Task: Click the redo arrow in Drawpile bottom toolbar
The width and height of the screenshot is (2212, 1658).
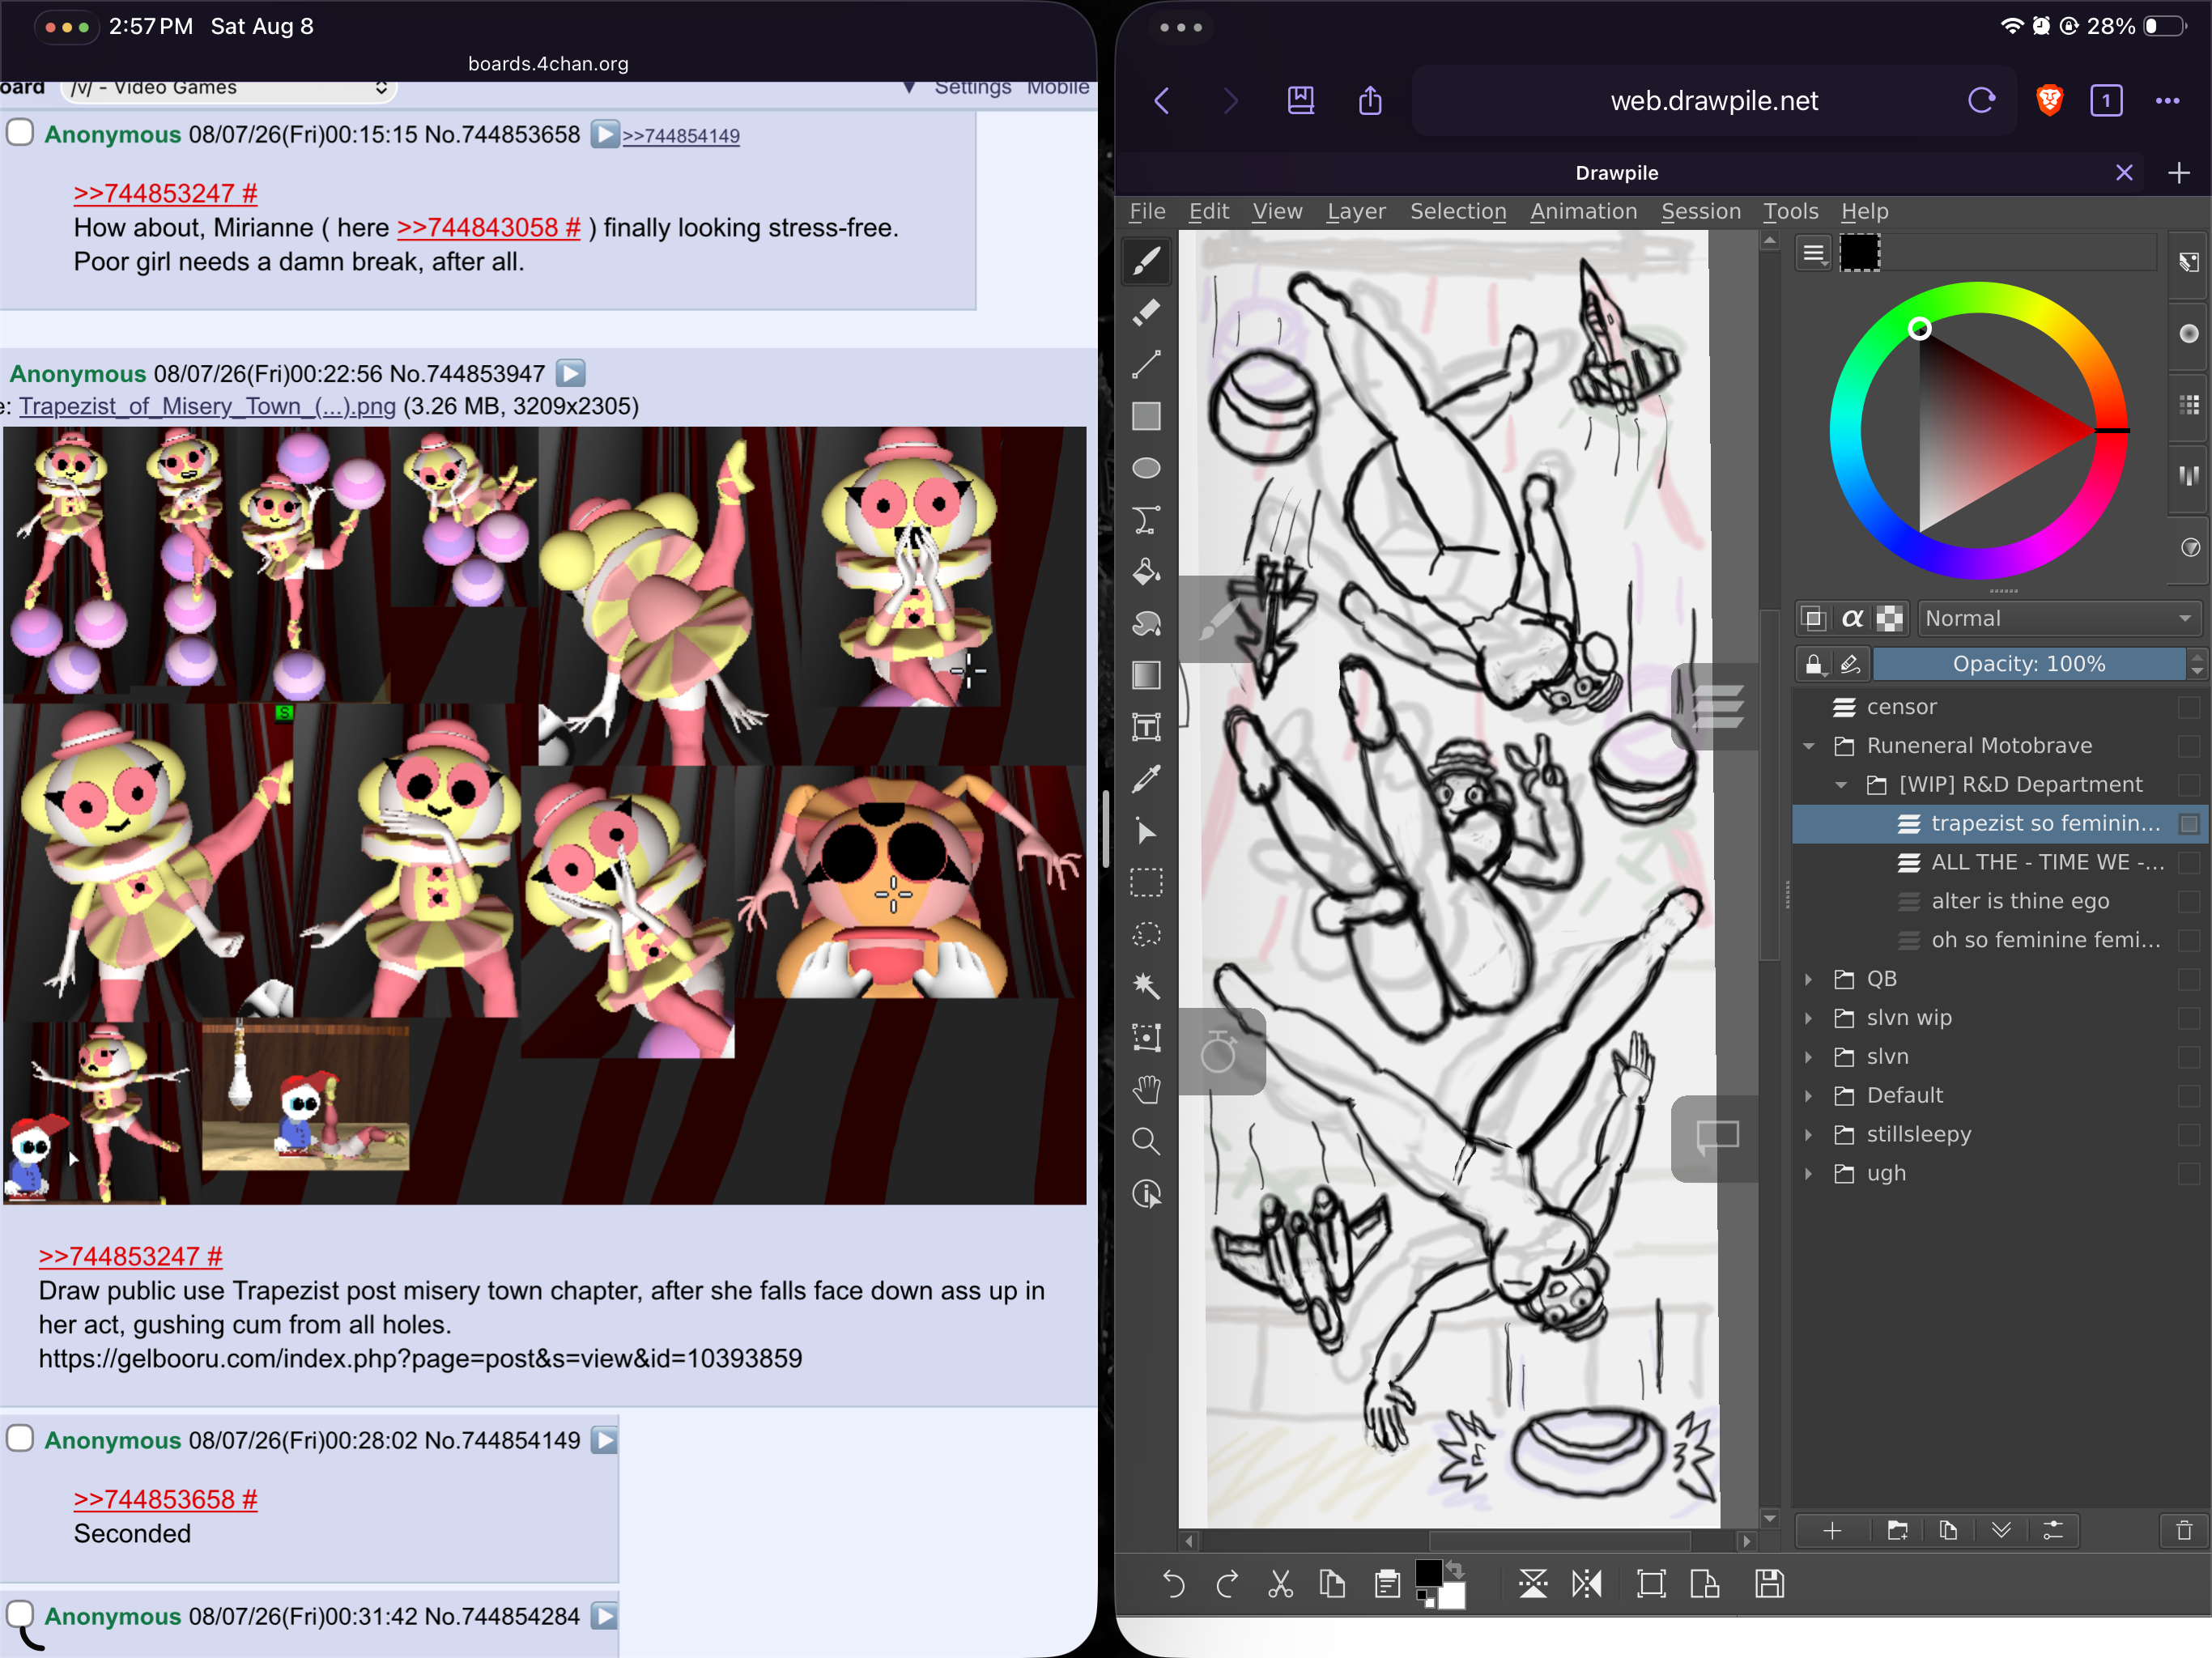Action: (1227, 1584)
